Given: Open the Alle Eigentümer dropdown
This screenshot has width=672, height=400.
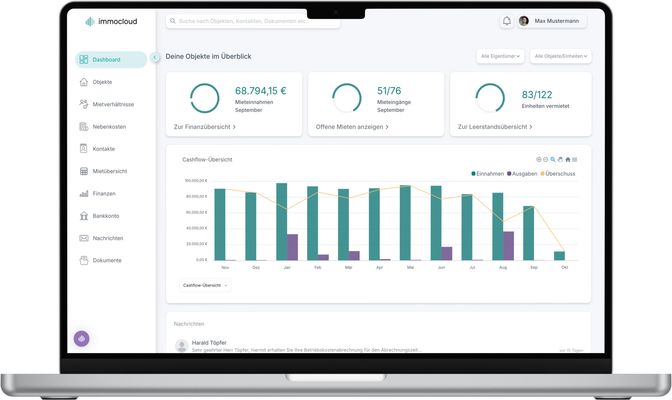Looking at the screenshot, I should tap(500, 56).
